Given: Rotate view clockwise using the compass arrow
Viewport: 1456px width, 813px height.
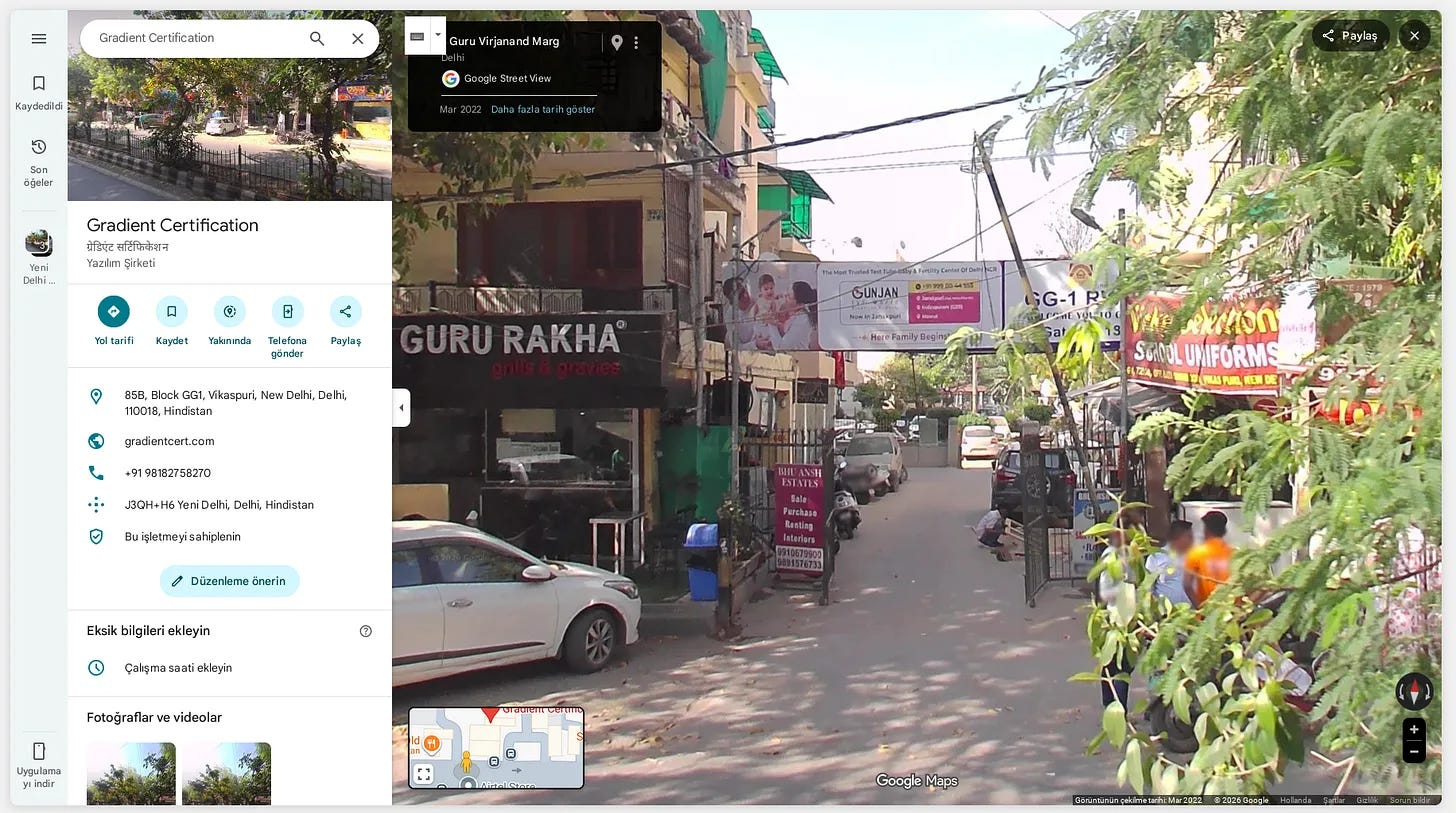Looking at the screenshot, I should pos(1428,692).
